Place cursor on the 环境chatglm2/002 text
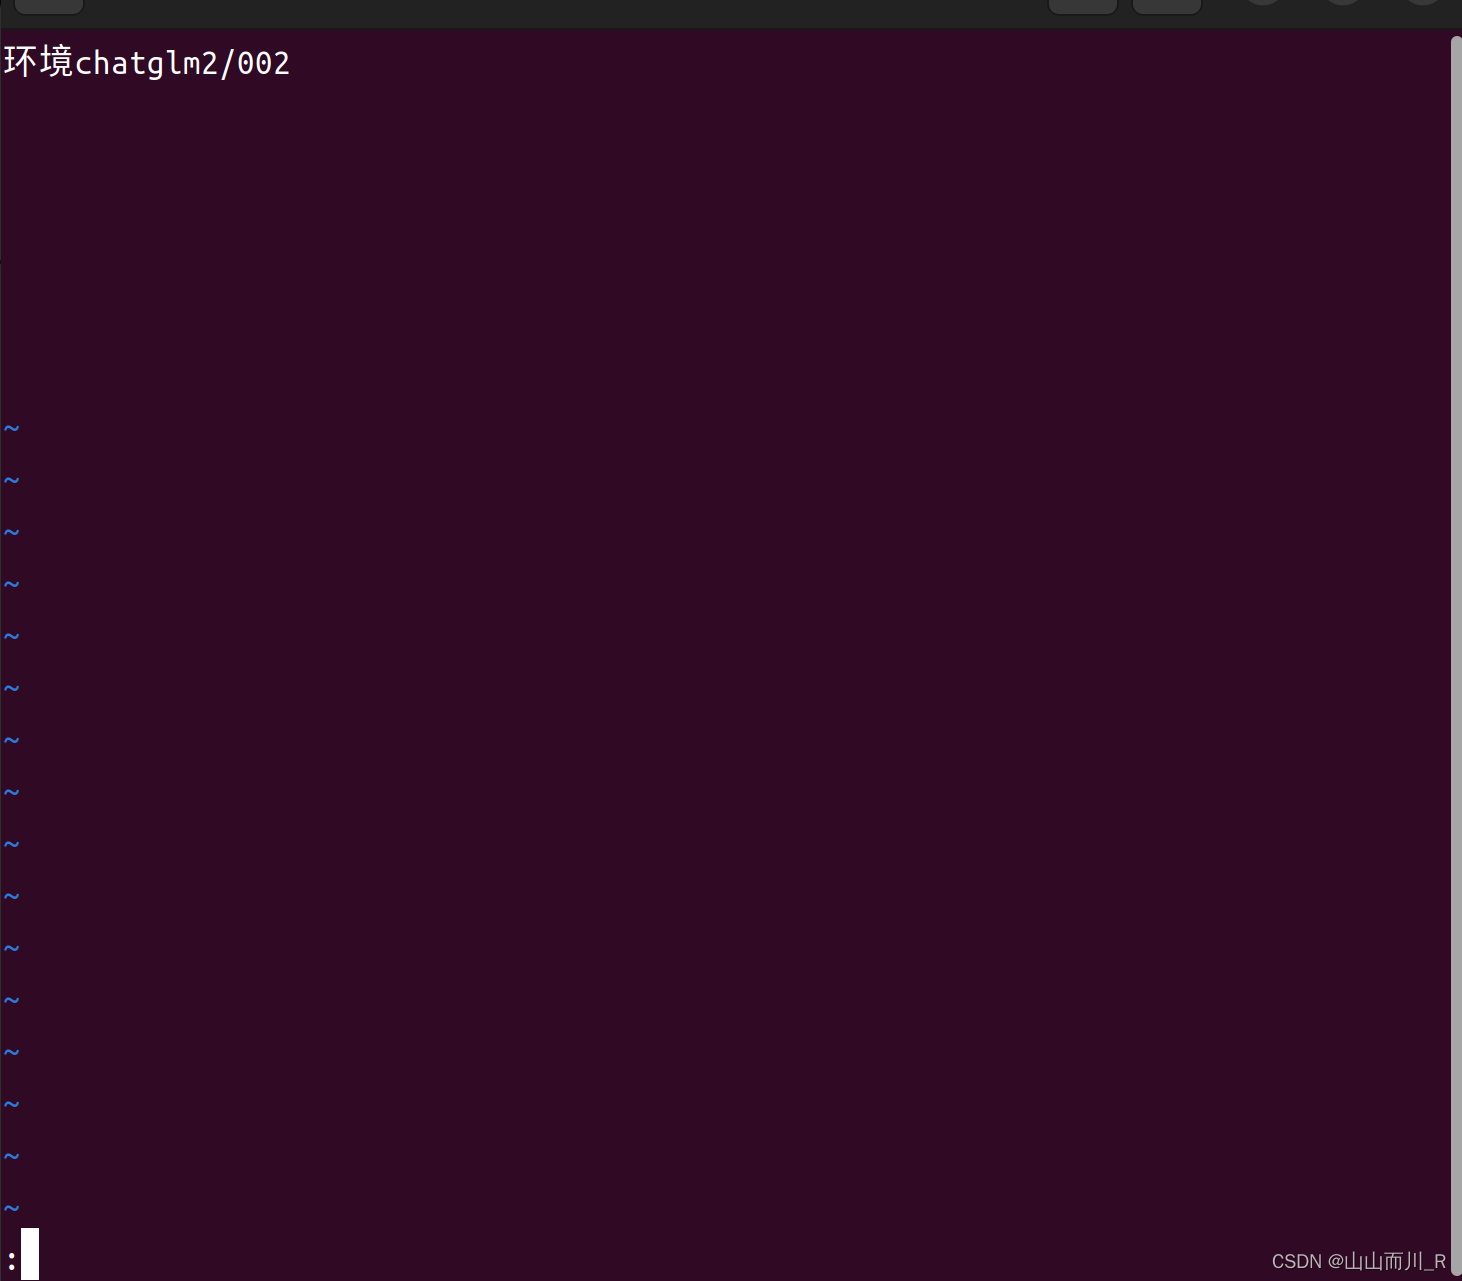This screenshot has height=1281, width=1462. [x=146, y=62]
